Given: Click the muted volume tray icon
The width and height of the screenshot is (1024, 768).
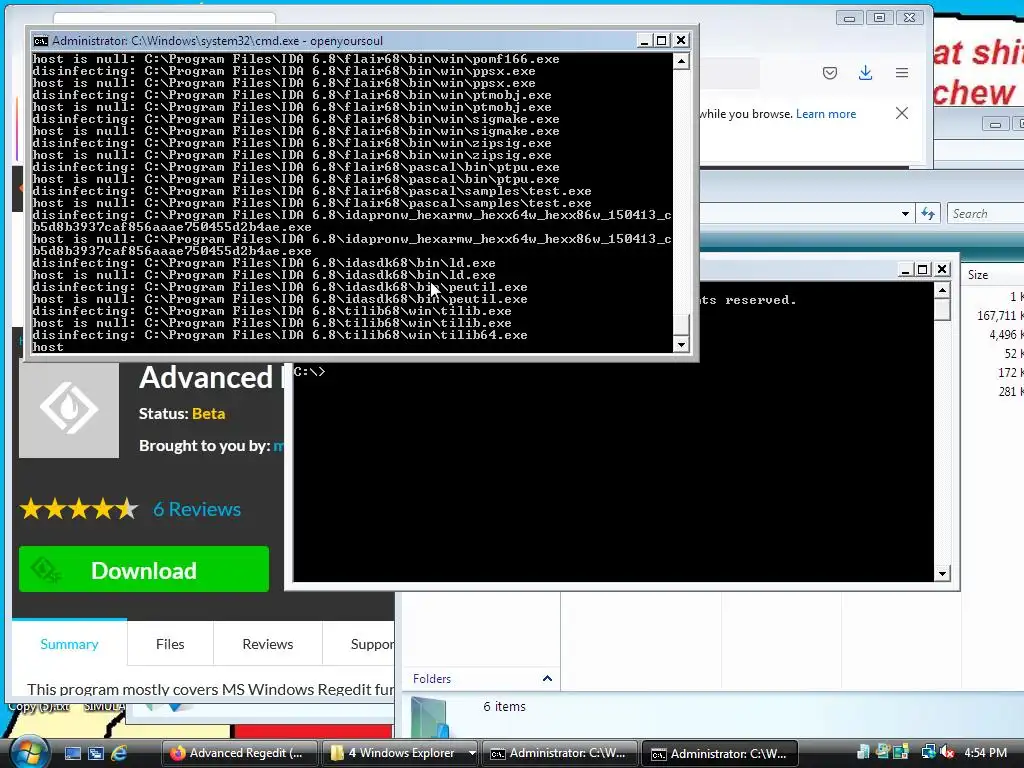Looking at the screenshot, I should [948, 753].
